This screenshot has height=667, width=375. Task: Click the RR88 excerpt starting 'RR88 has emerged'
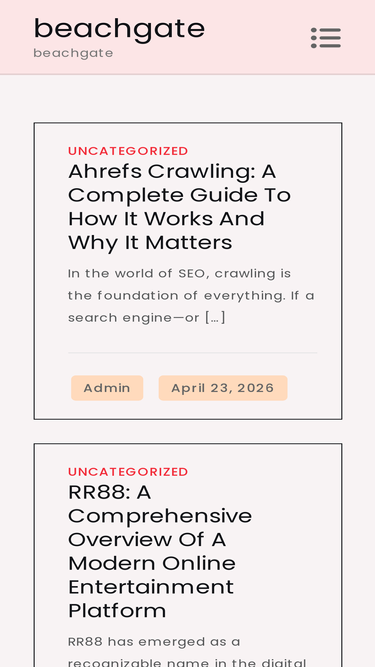pos(187,651)
